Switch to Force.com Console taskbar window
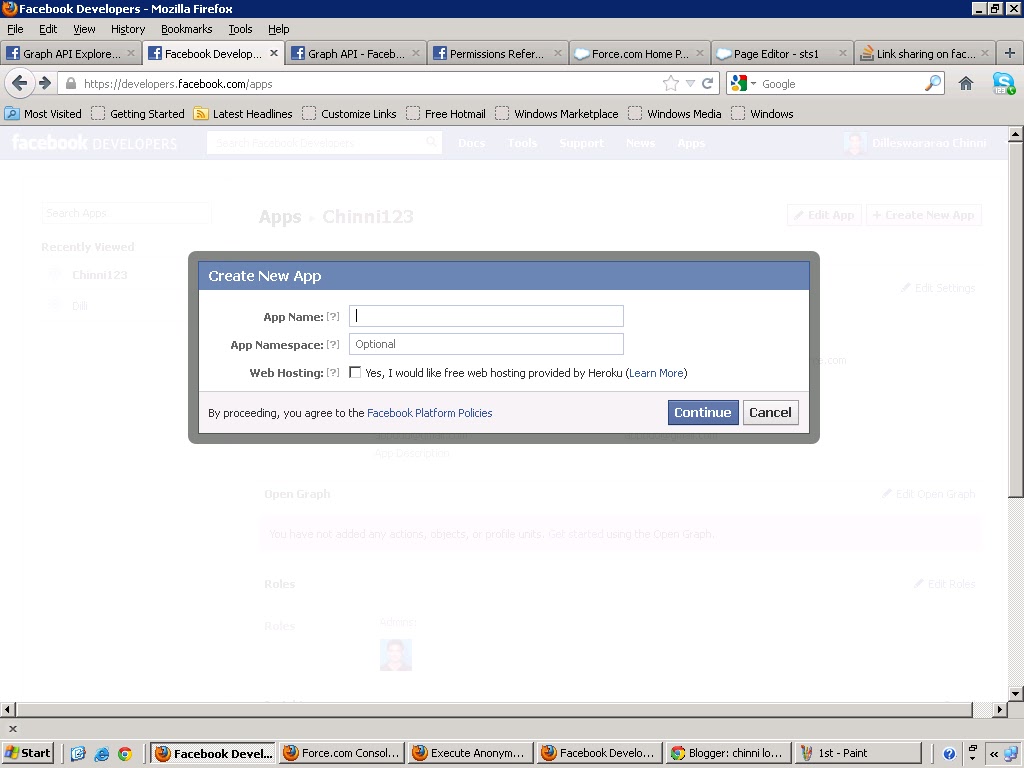 pyautogui.click(x=342, y=753)
